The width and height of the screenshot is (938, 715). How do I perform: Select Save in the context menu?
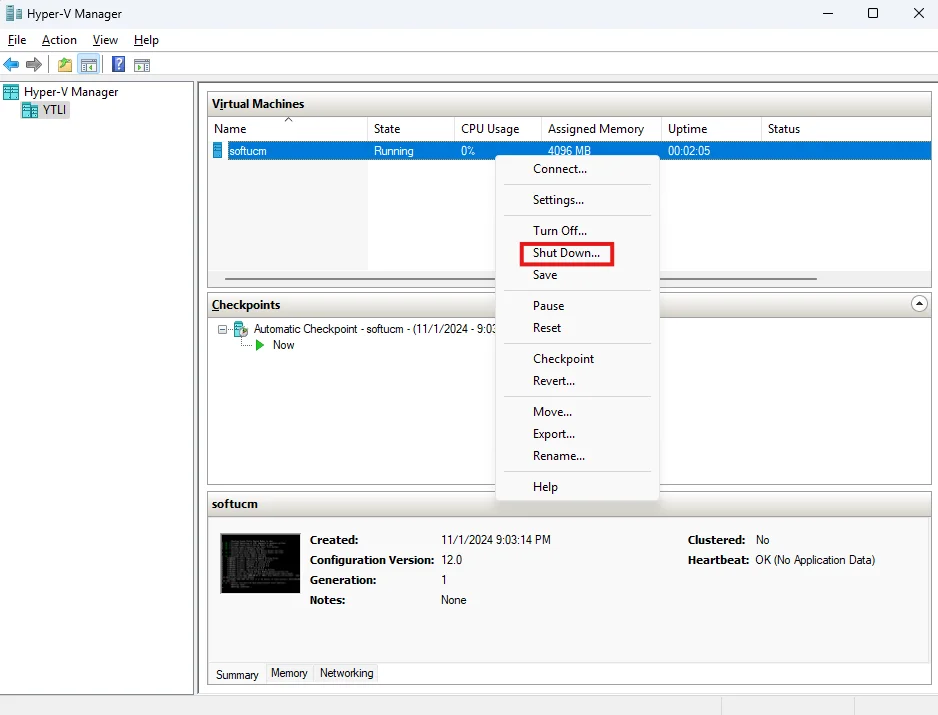[x=577, y=275]
